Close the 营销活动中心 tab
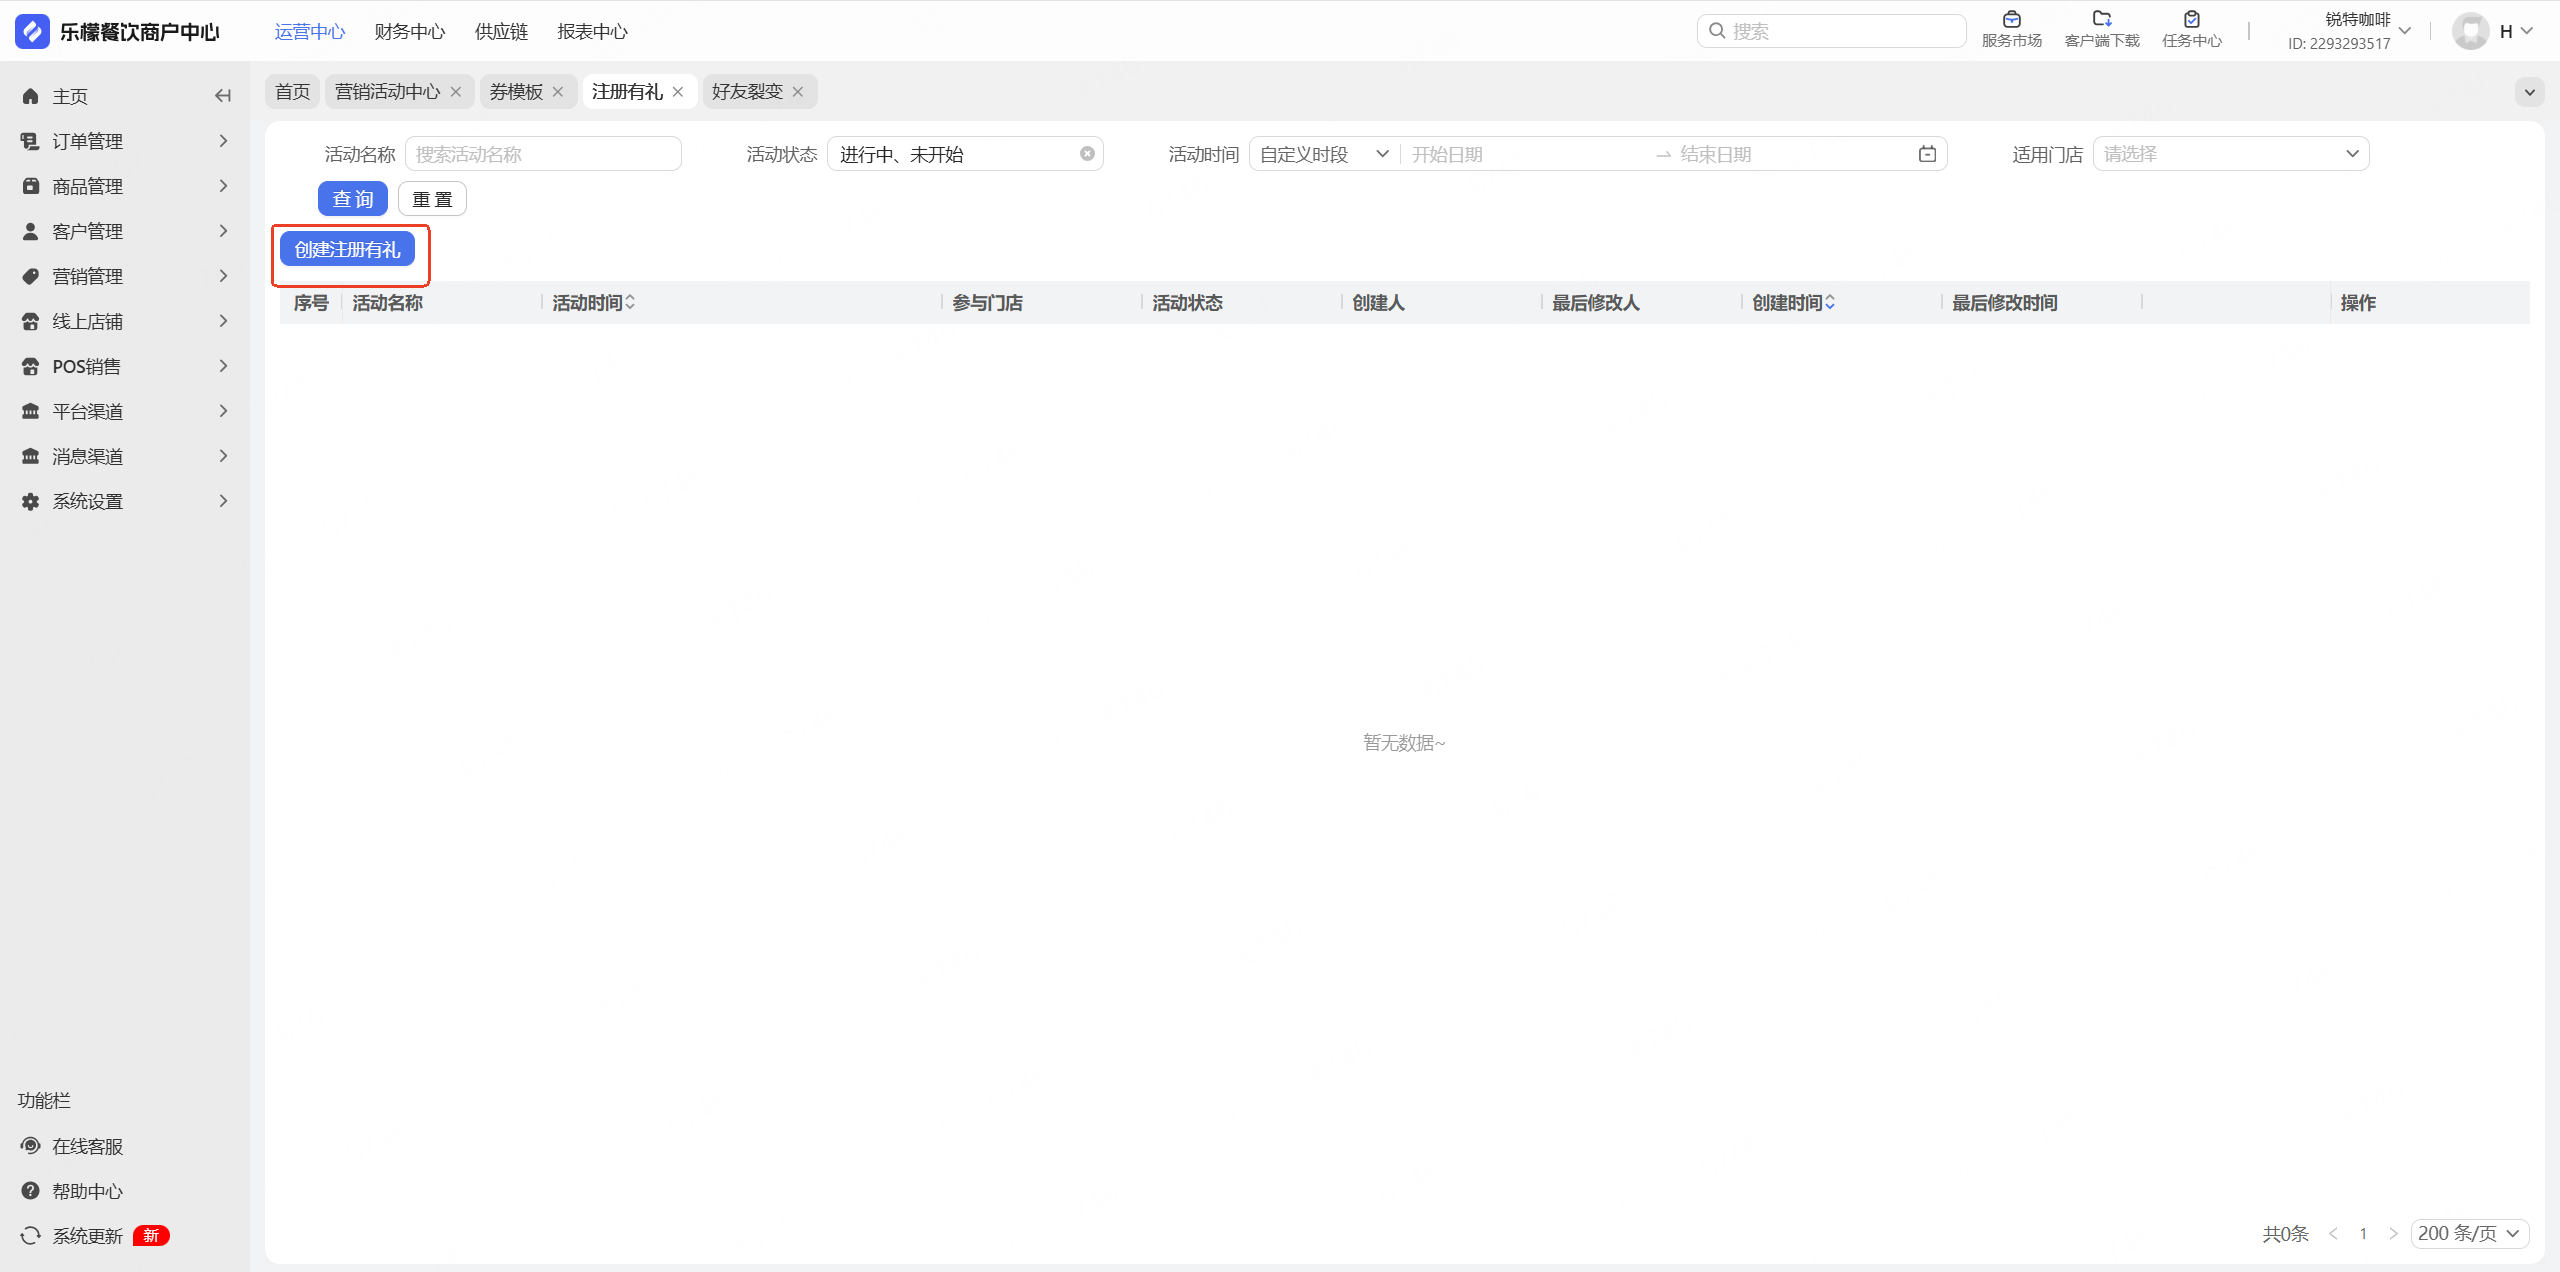Viewport: 2560px width, 1272px height. [x=456, y=91]
